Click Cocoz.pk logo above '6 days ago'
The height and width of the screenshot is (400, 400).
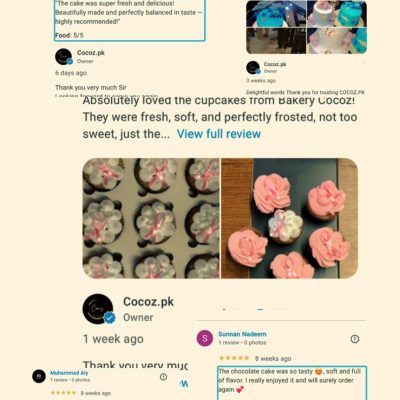coord(63,57)
